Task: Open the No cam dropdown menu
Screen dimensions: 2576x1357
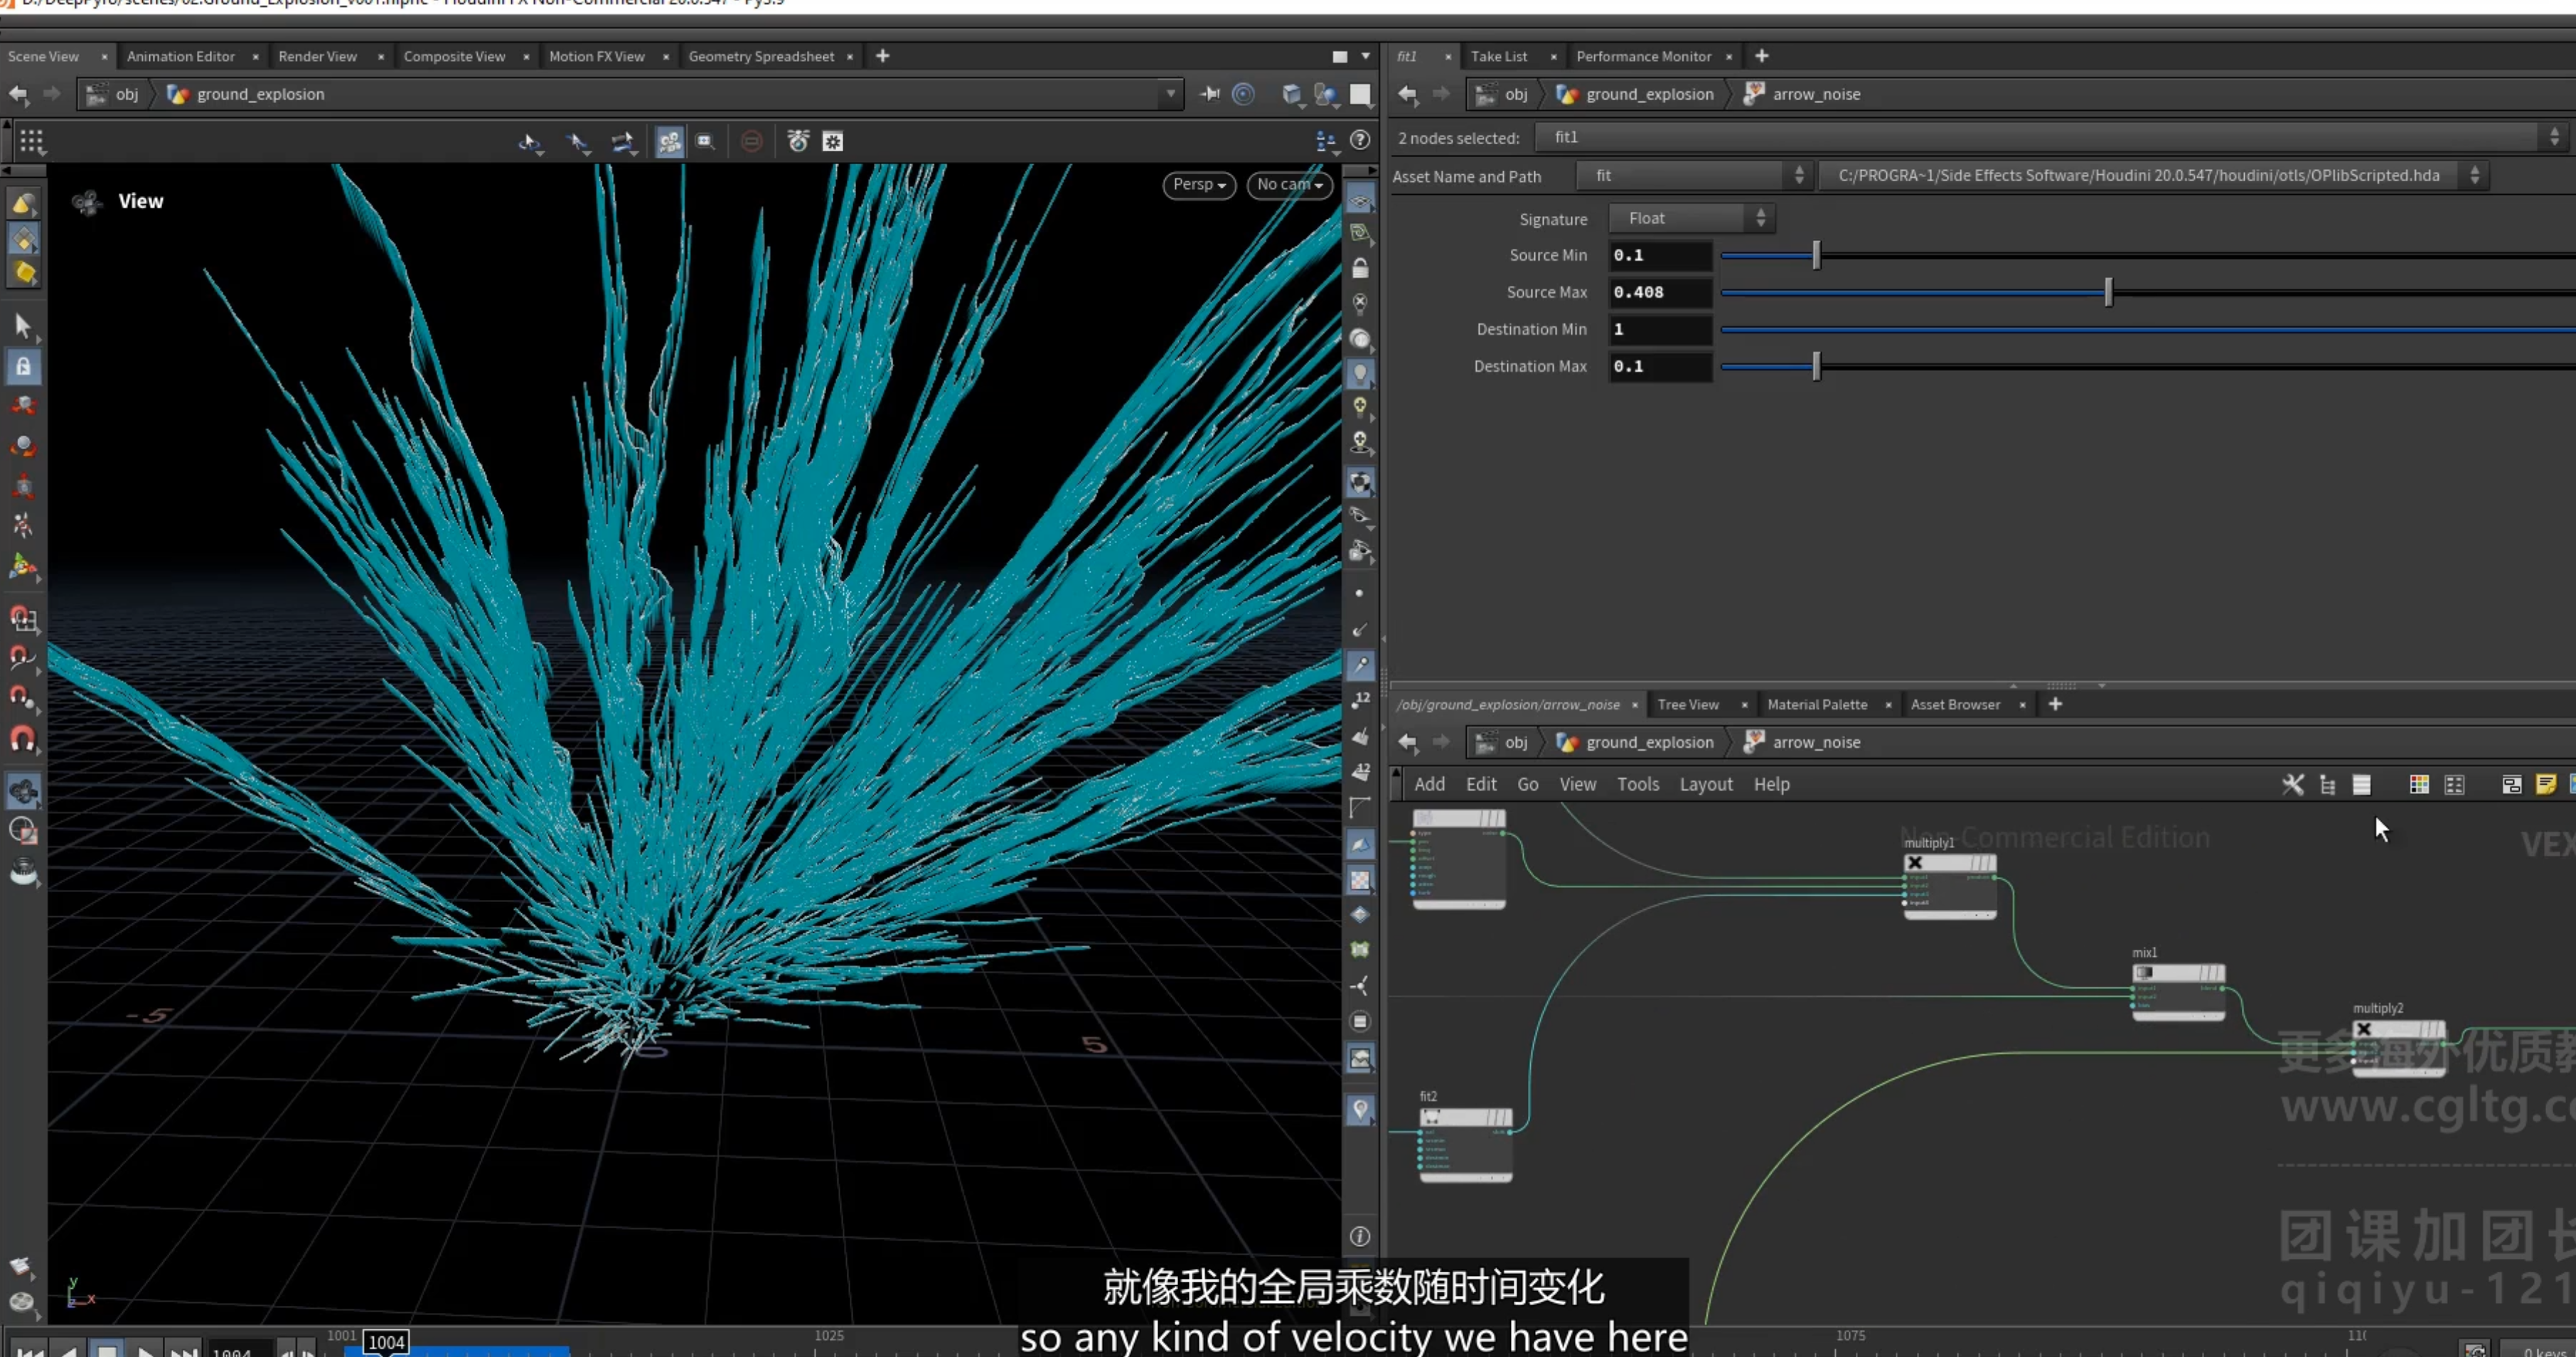Action: [x=1289, y=185]
